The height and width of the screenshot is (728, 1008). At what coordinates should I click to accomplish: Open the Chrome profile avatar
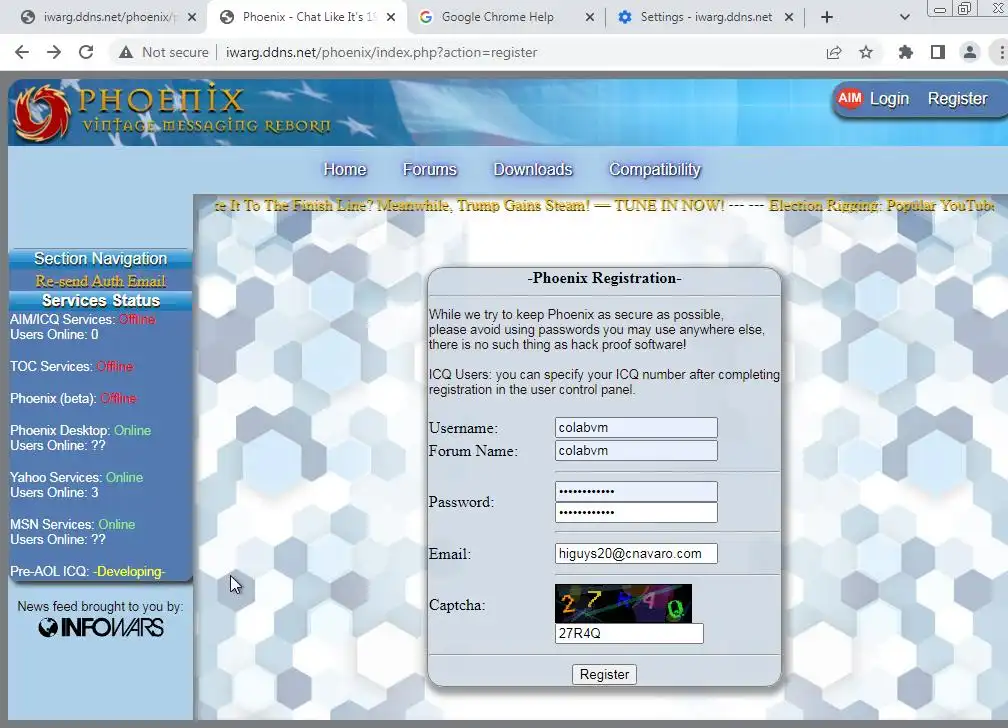tap(969, 52)
